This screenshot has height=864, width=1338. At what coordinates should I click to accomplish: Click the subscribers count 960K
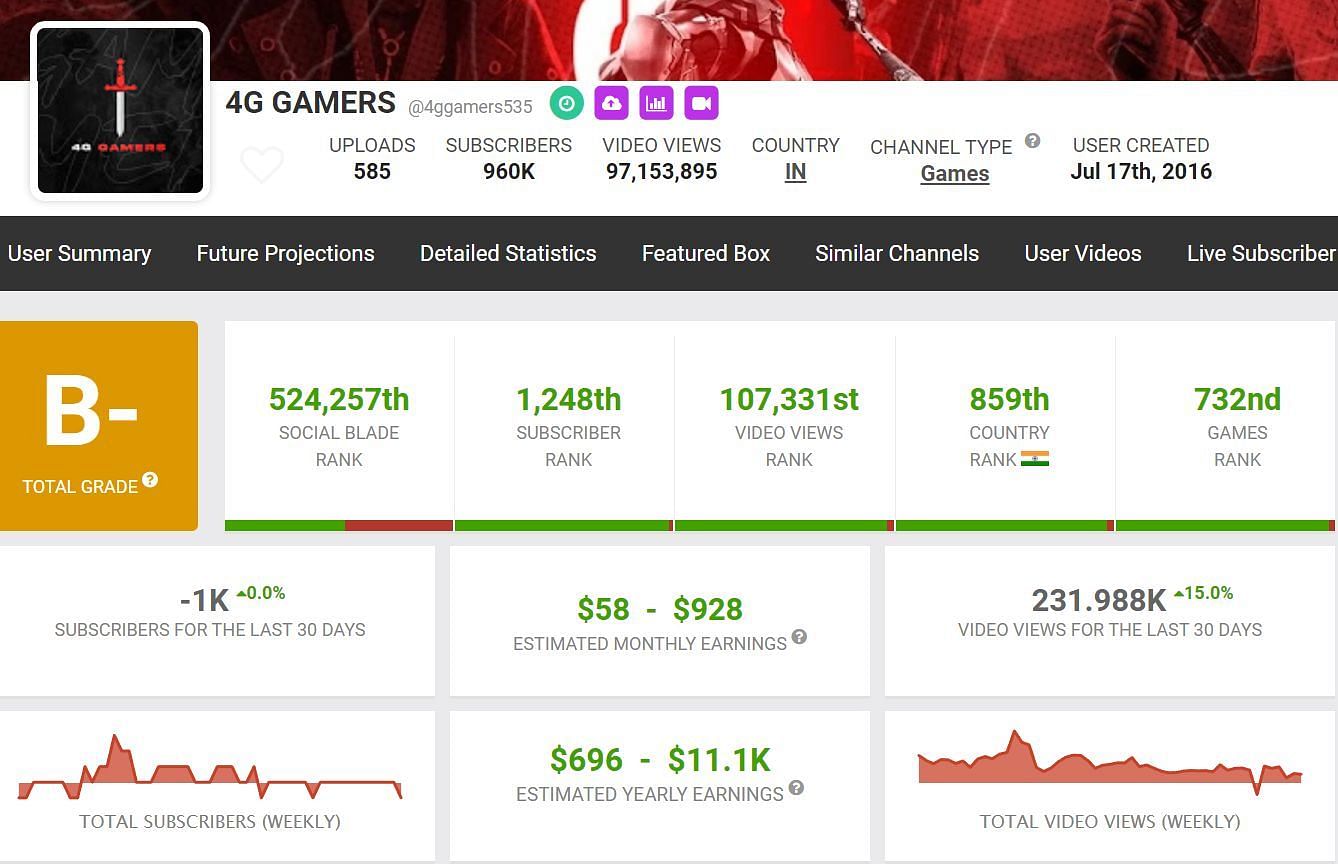[509, 171]
